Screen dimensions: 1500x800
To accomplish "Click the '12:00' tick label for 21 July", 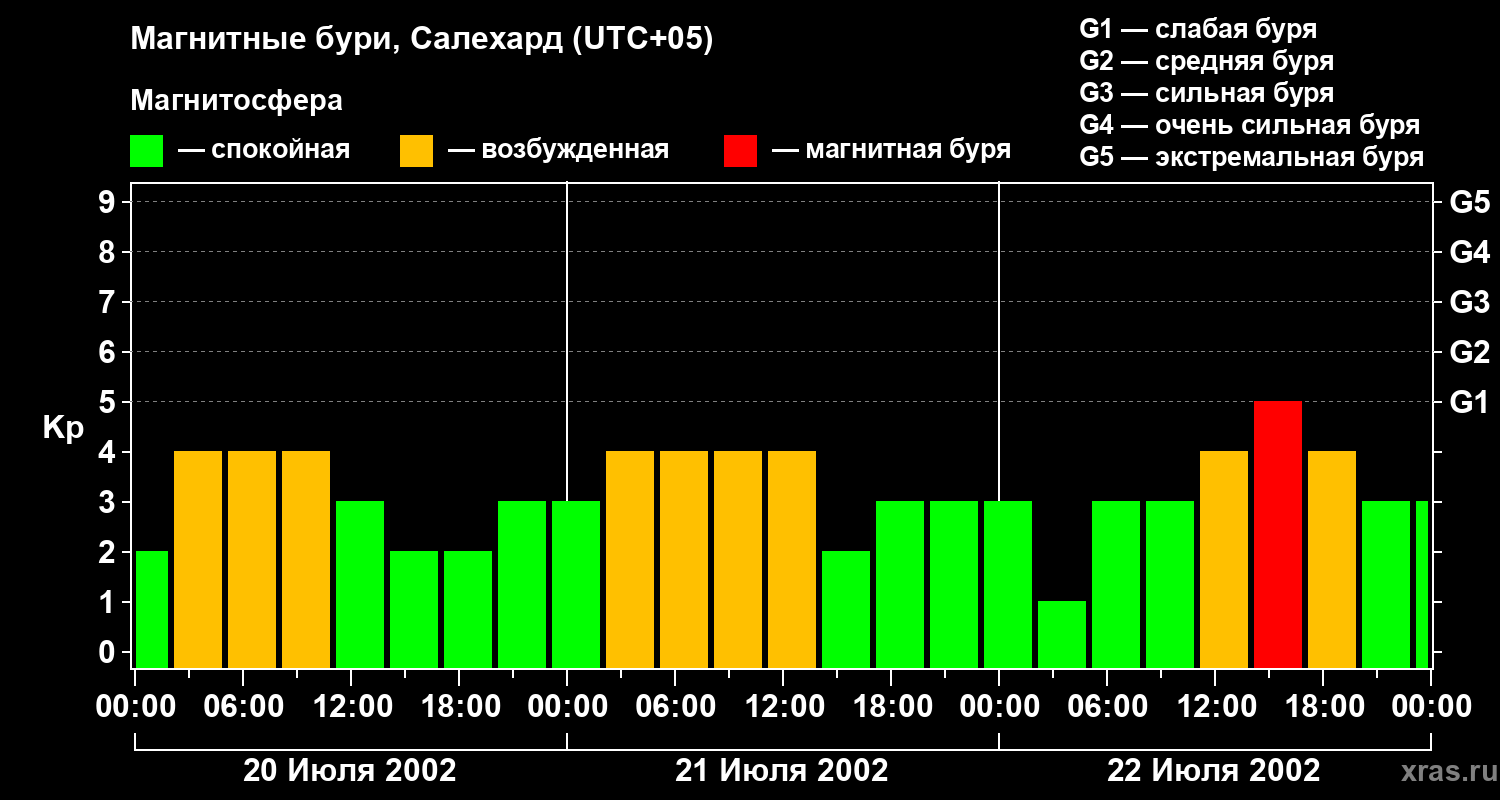I will [x=784, y=707].
